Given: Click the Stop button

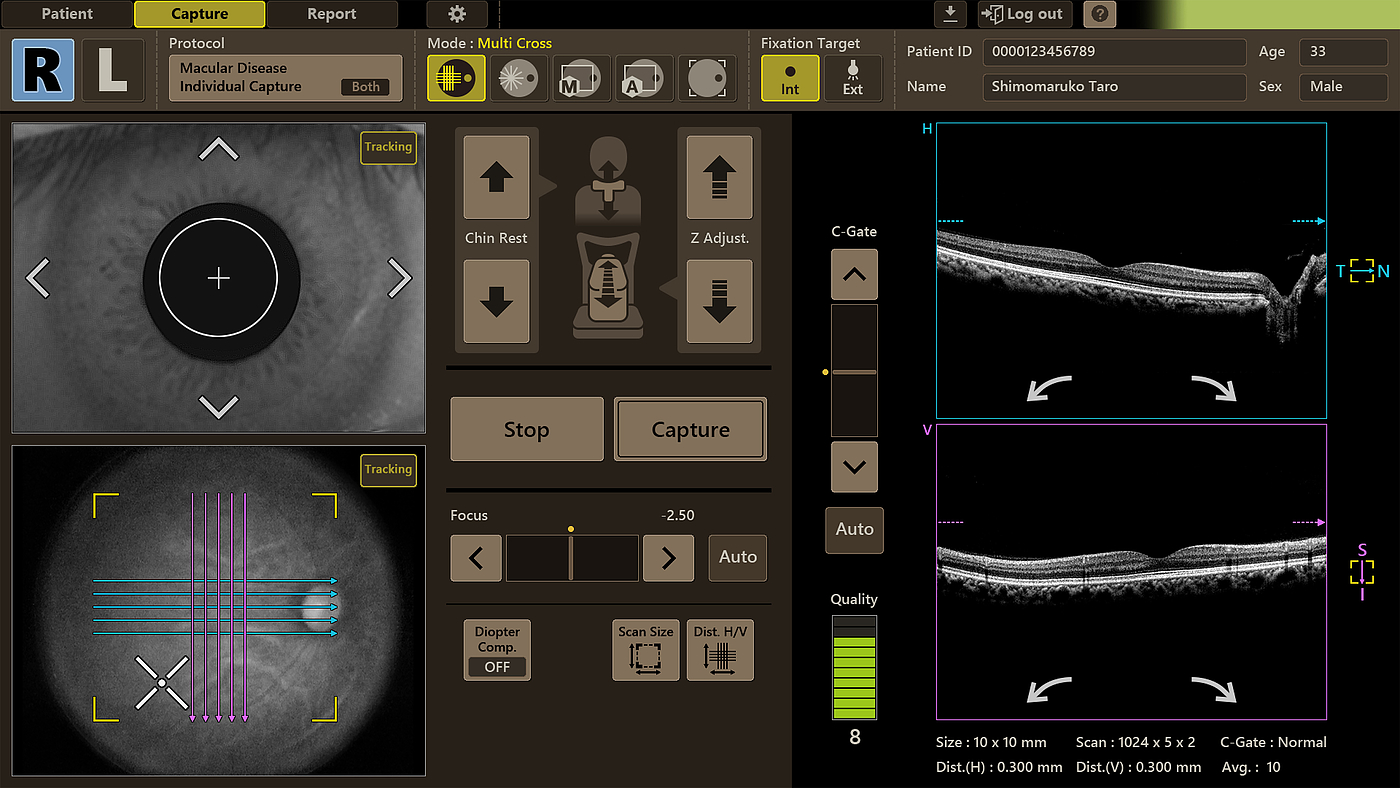Looking at the screenshot, I should (527, 430).
